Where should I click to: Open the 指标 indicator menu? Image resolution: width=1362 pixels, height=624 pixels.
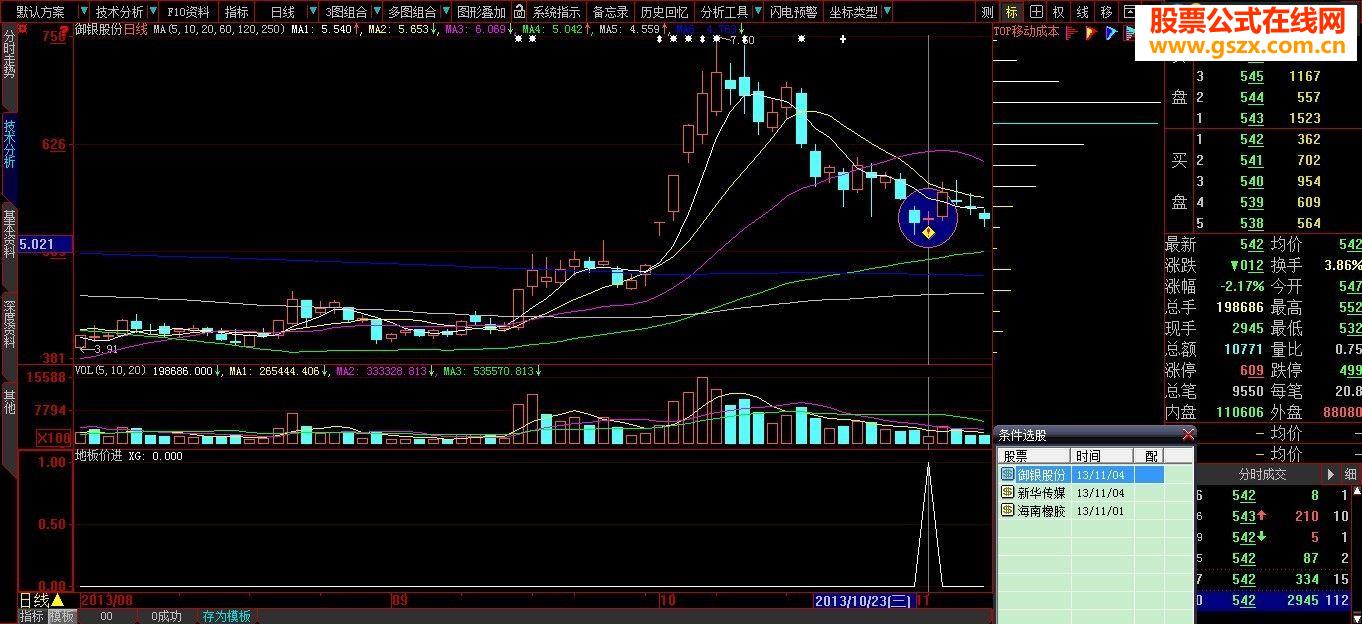click(237, 12)
